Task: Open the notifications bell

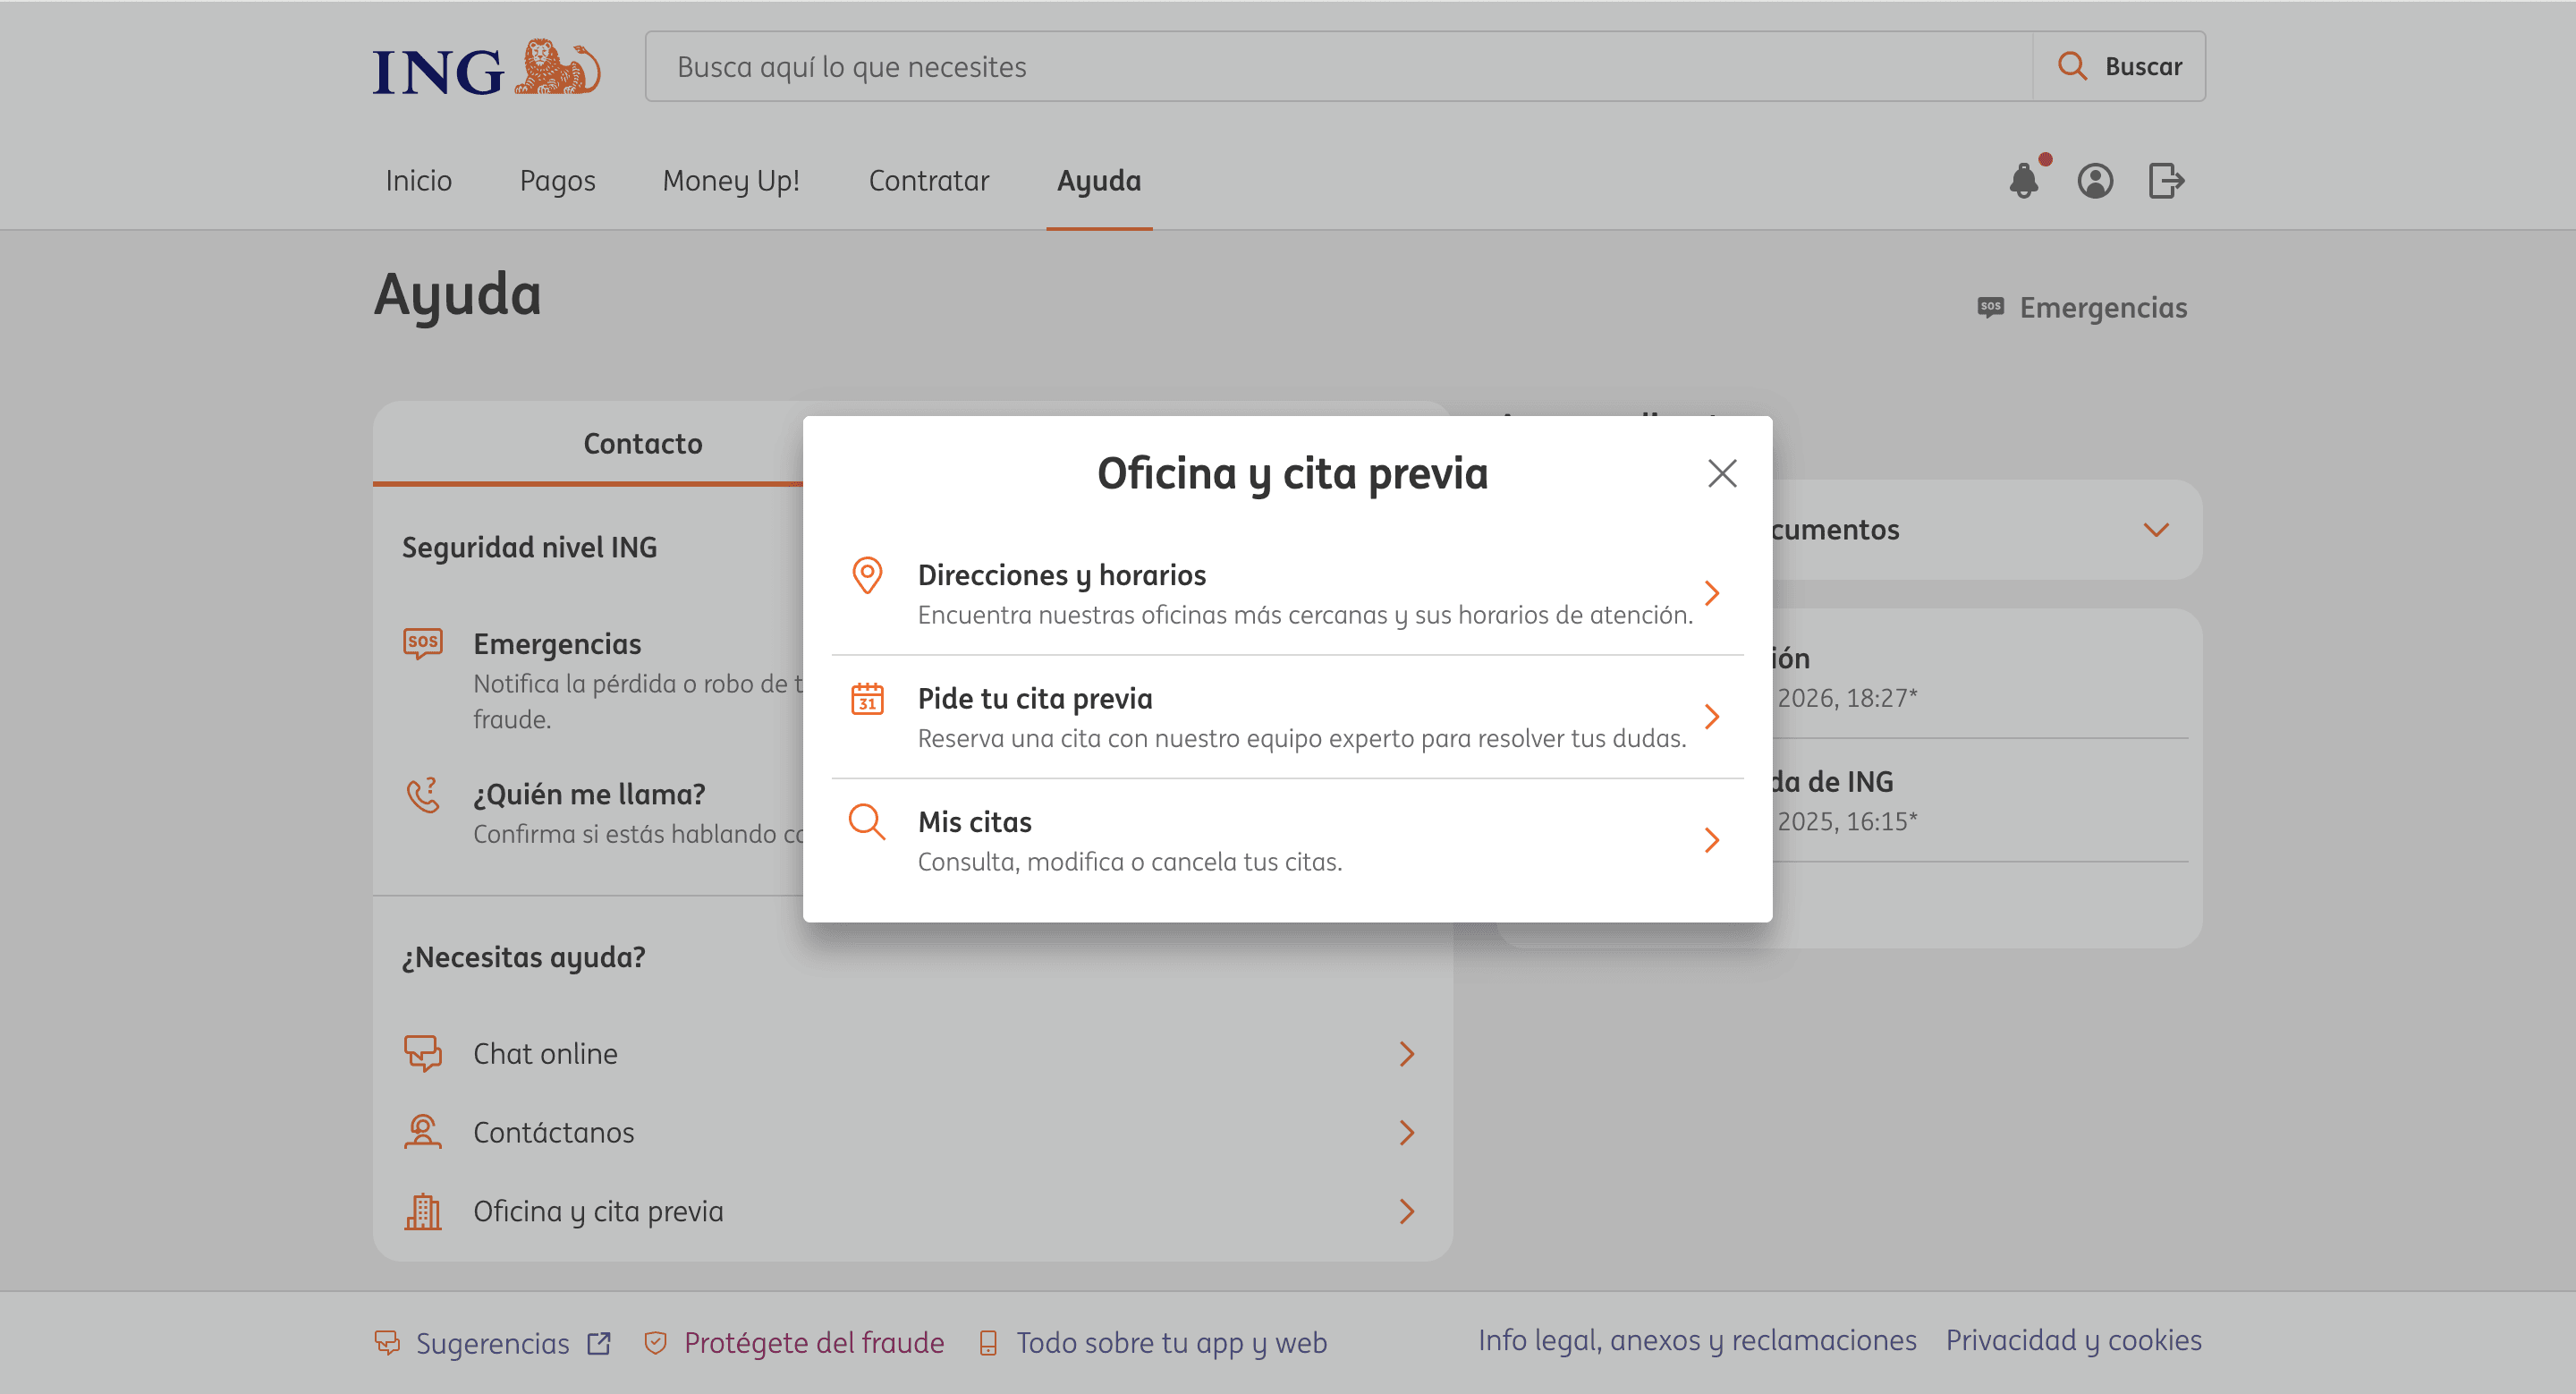Action: (x=2023, y=181)
